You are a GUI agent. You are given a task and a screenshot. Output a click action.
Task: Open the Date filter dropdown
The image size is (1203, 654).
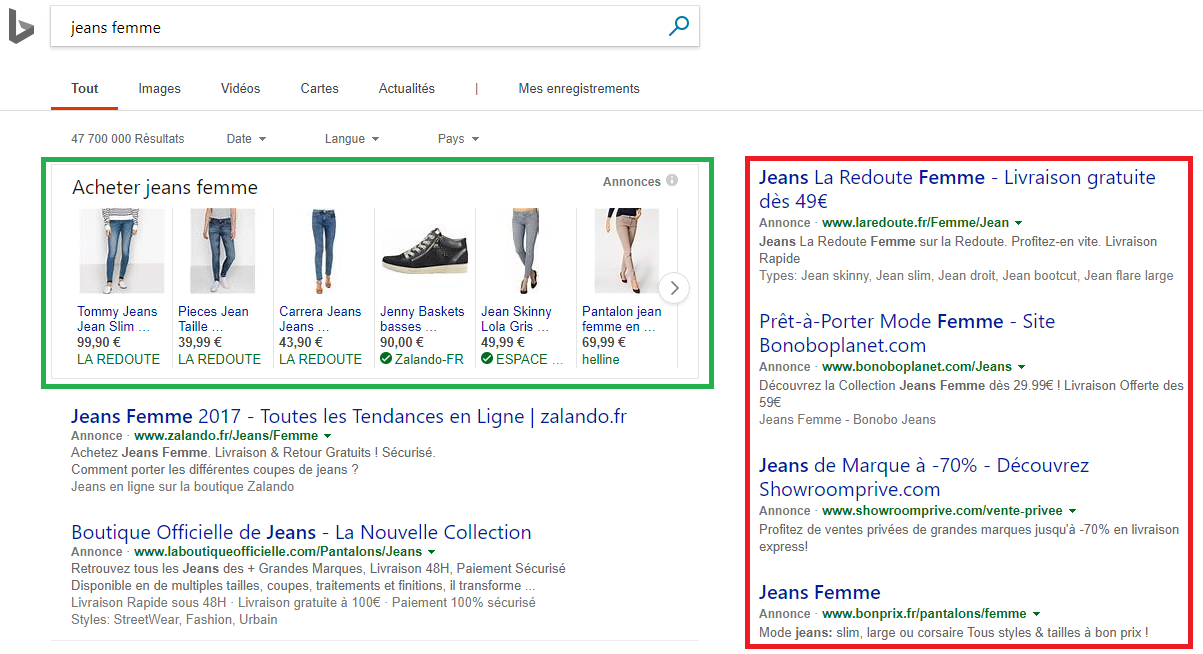pyautogui.click(x=246, y=139)
